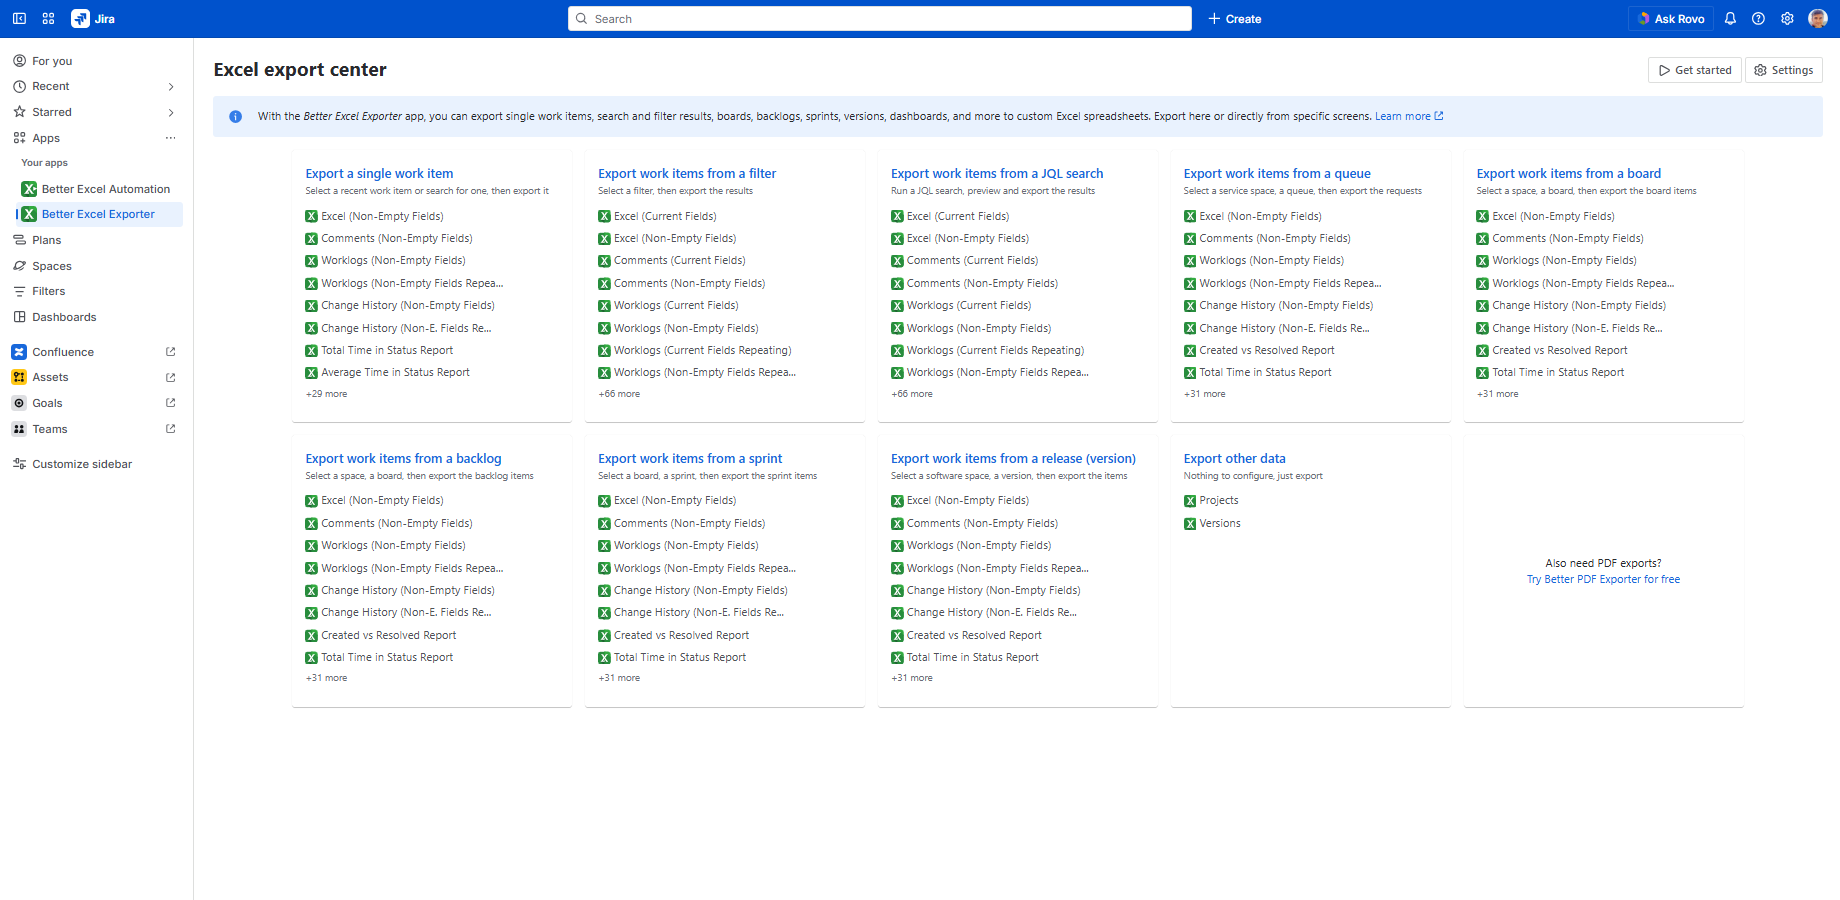The width and height of the screenshot is (1840, 900).
Task: Open the app switcher grid icon
Action: pyautogui.click(x=48, y=19)
